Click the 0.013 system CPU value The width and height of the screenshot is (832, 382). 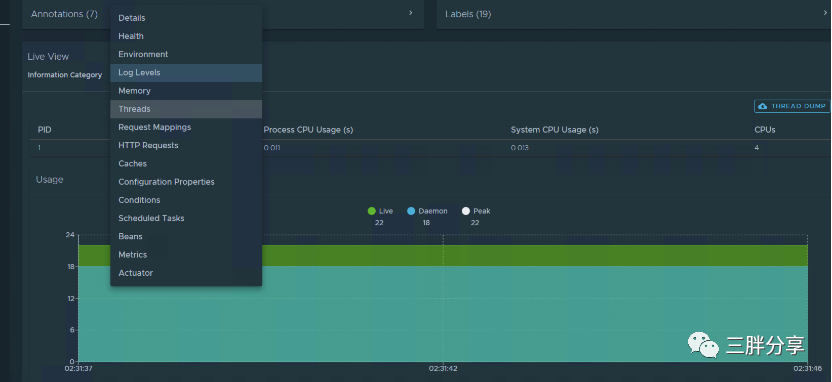coord(519,148)
